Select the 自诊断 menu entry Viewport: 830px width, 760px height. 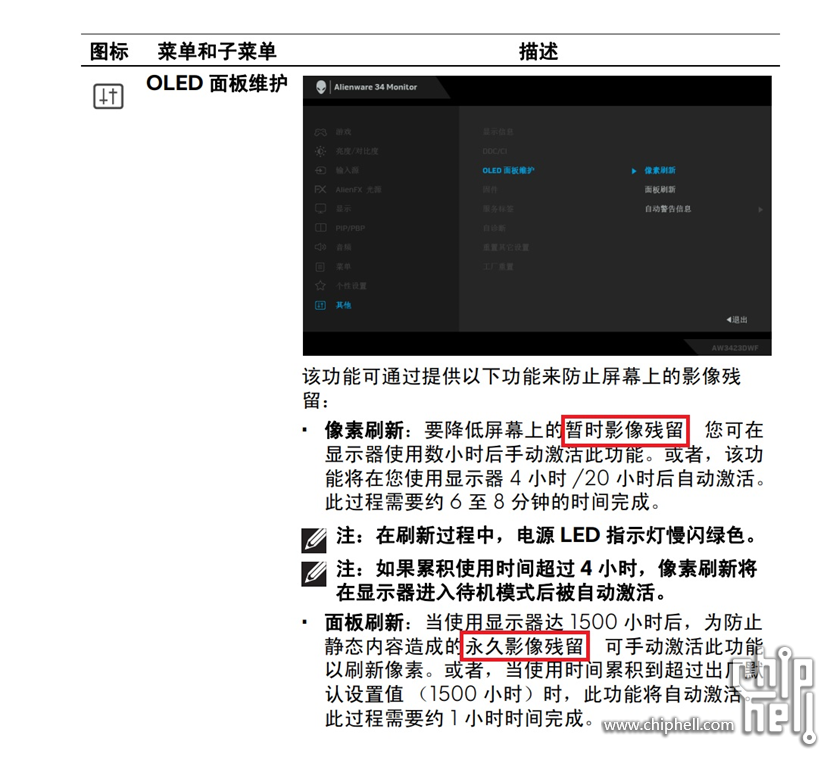coord(494,228)
